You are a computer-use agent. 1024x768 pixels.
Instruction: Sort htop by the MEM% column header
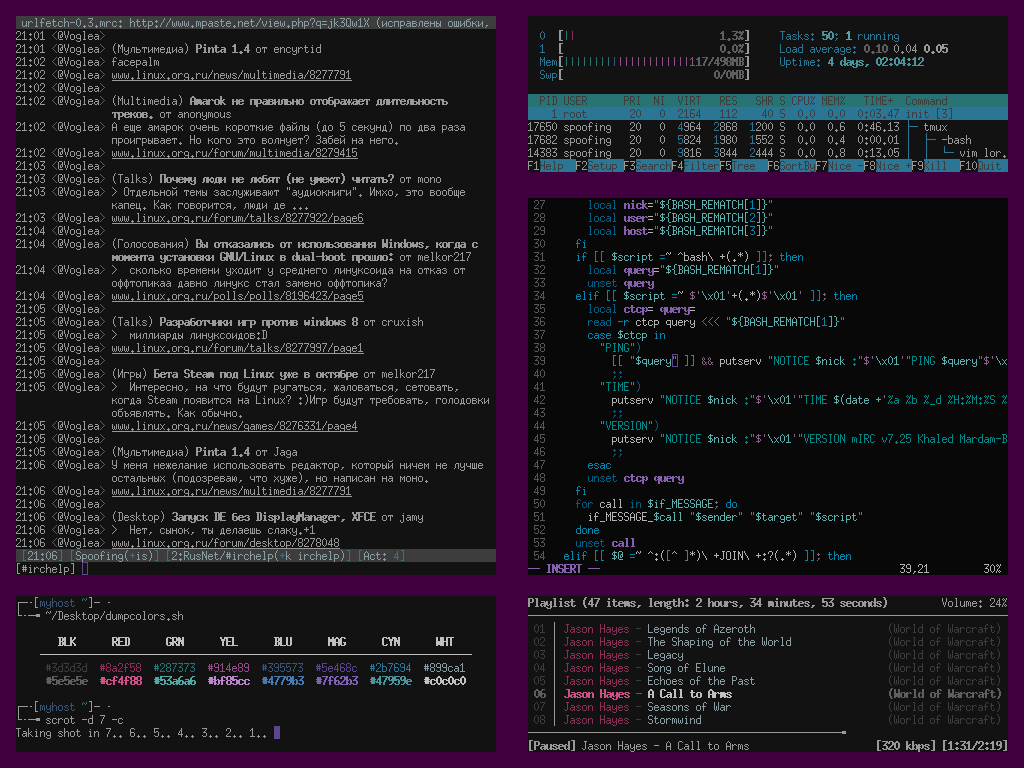point(833,101)
